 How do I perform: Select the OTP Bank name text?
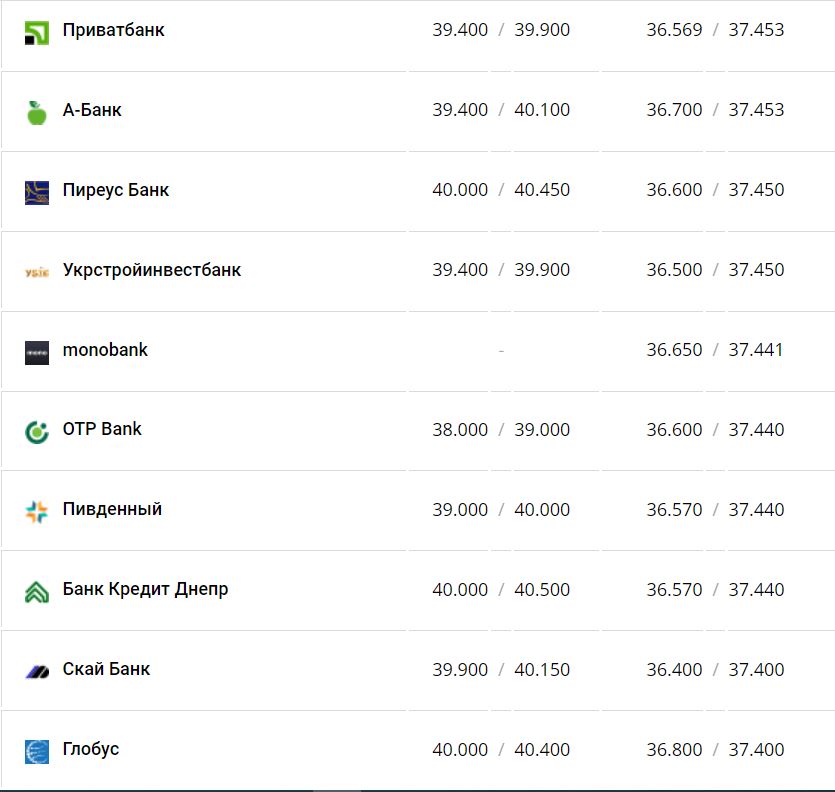click(102, 429)
